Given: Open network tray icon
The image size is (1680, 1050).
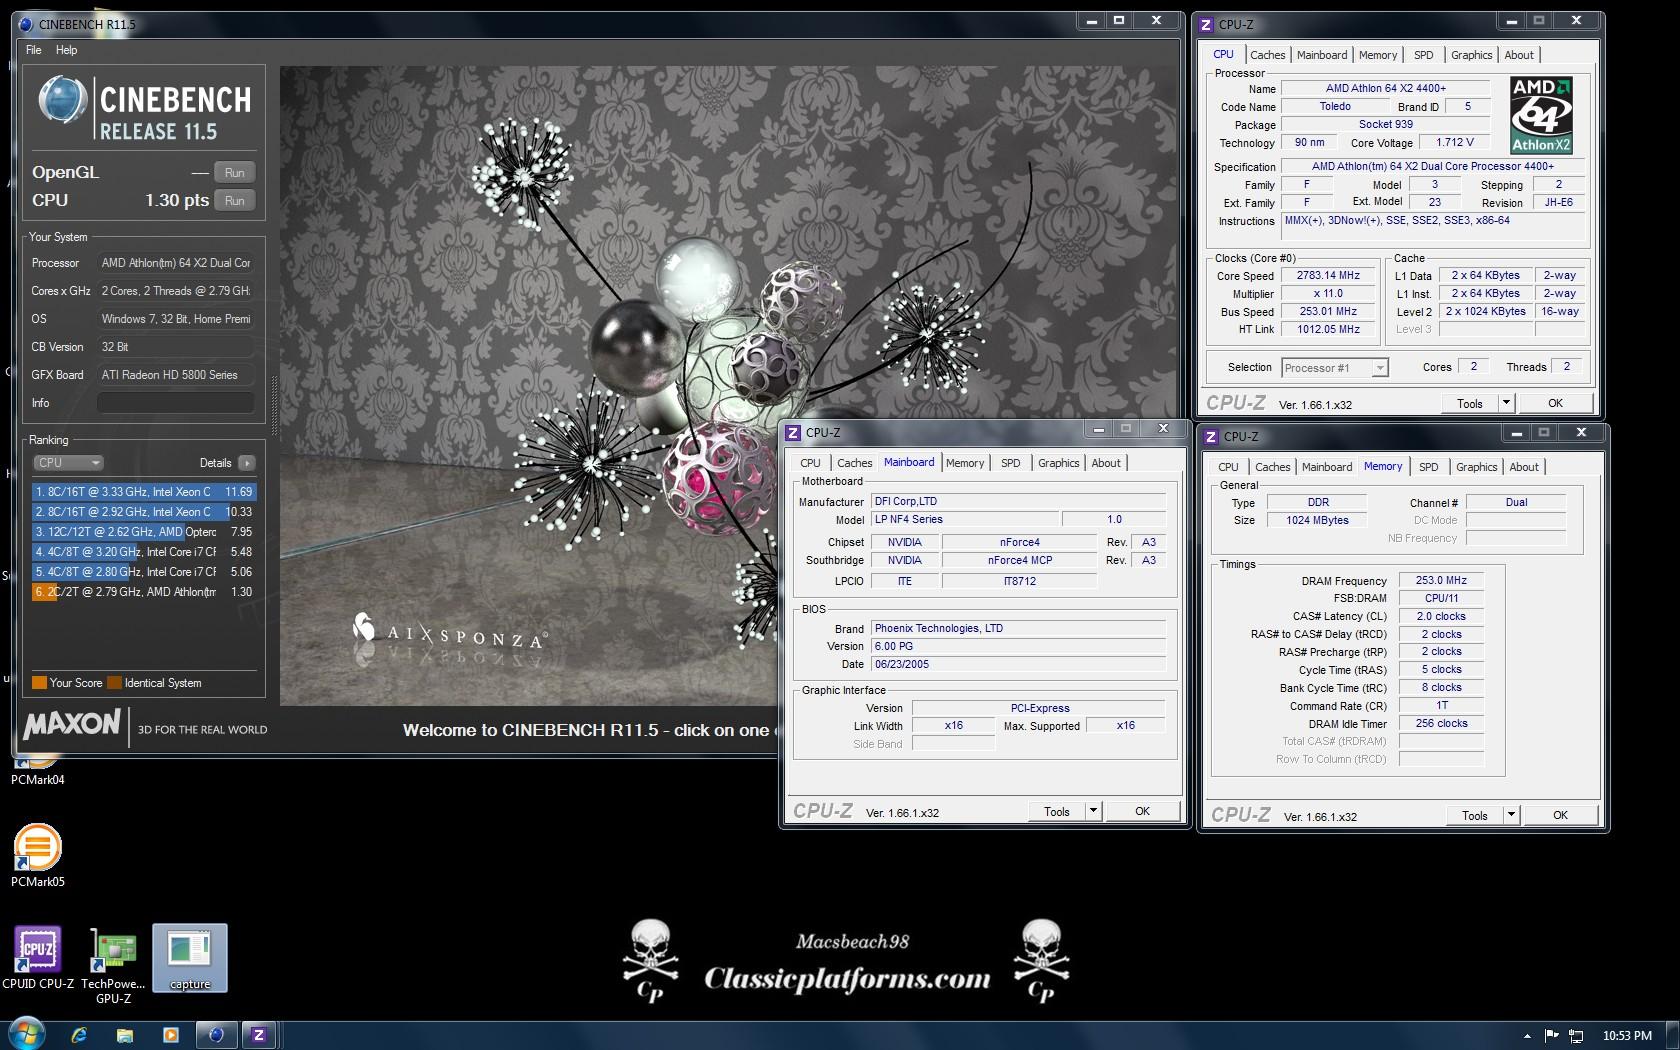Looking at the screenshot, I should point(1576,1036).
